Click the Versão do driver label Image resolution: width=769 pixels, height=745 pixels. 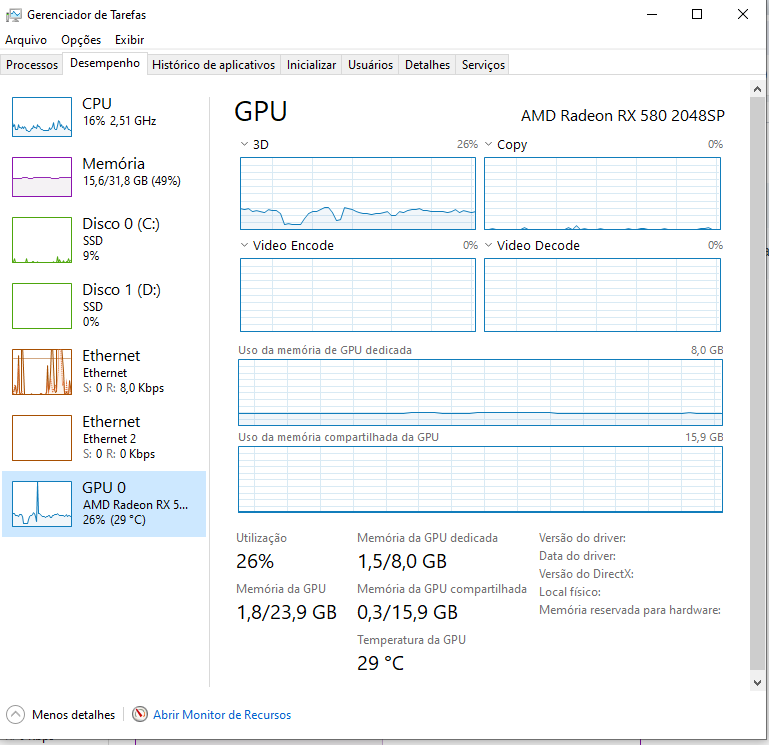point(582,538)
